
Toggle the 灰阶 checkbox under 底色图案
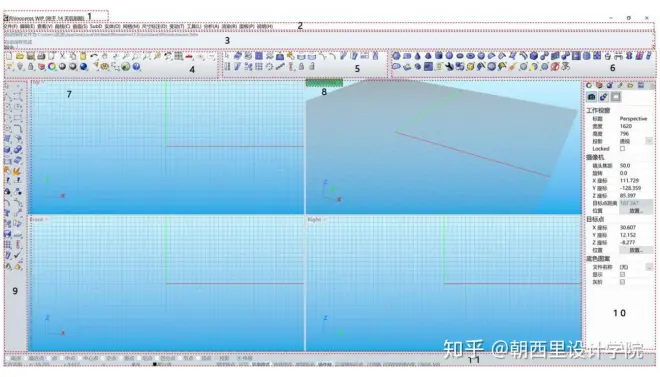pos(623,282)
